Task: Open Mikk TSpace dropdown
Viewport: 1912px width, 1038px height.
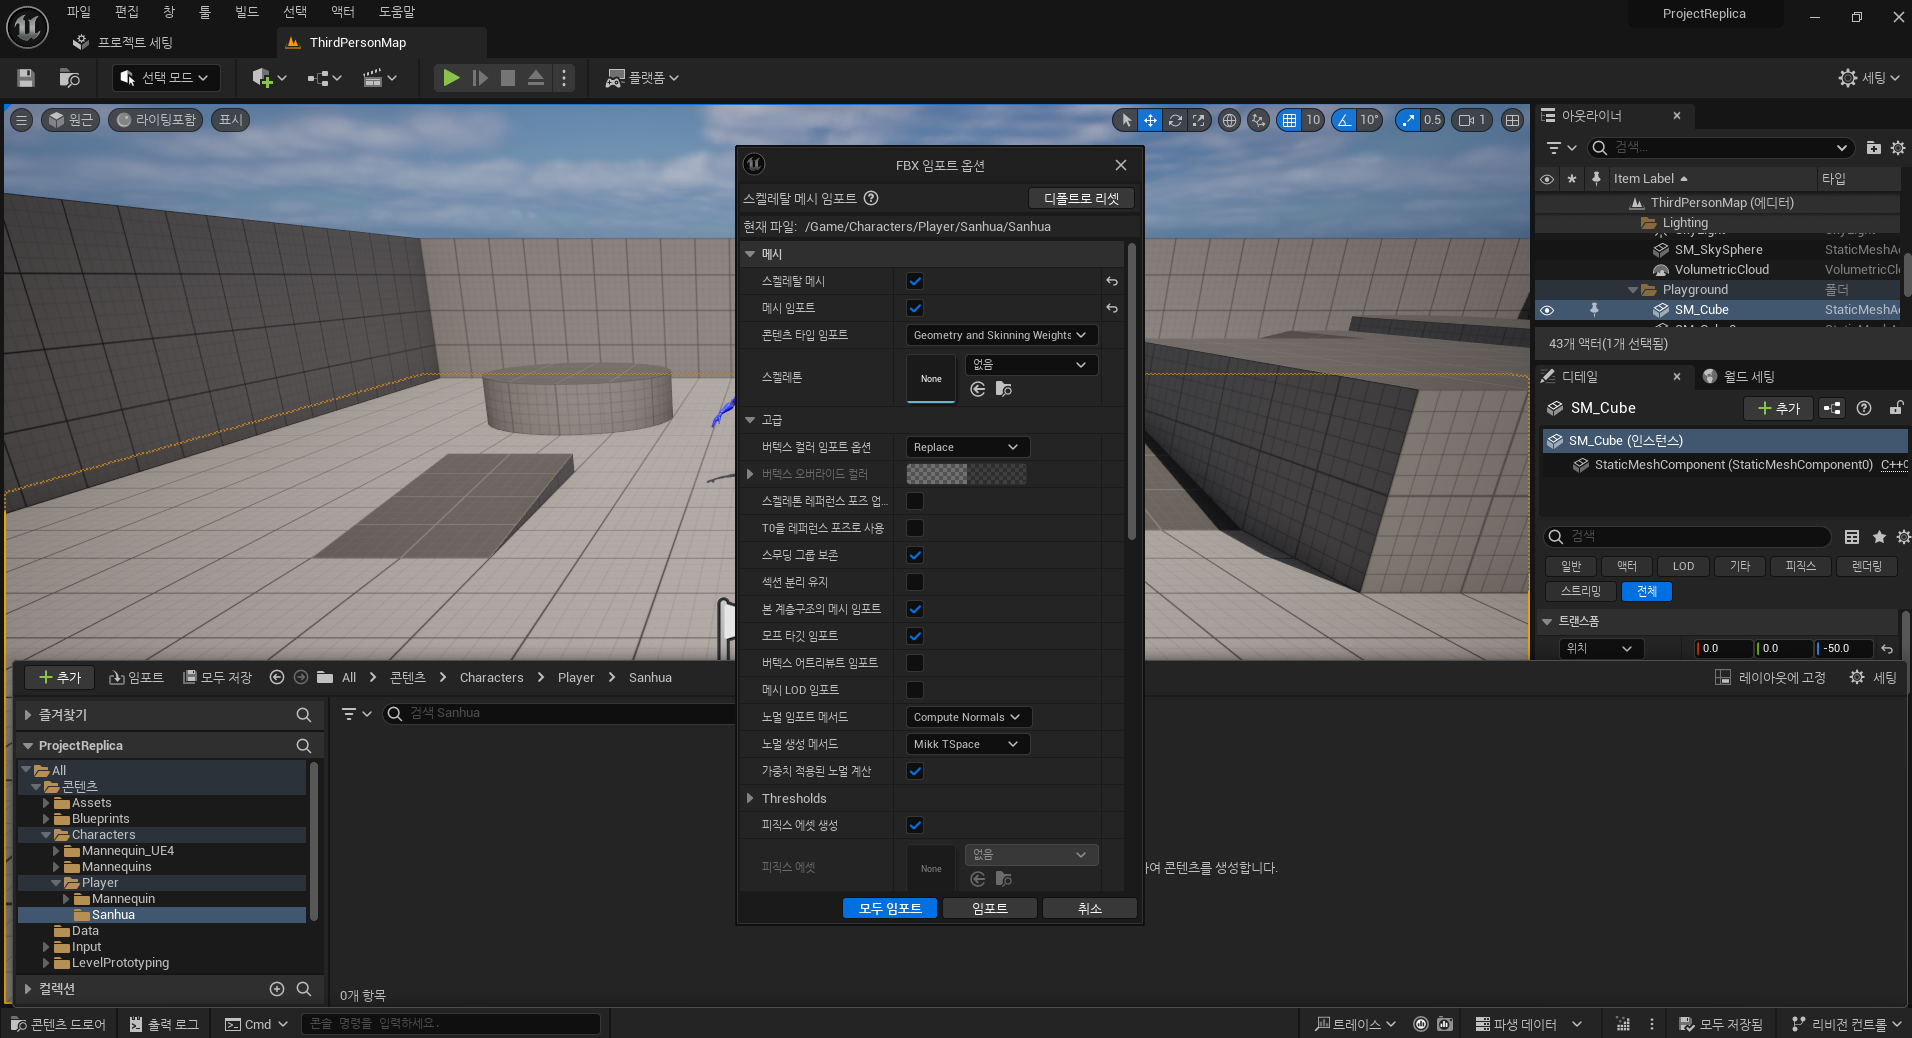Action: point(968,744)
